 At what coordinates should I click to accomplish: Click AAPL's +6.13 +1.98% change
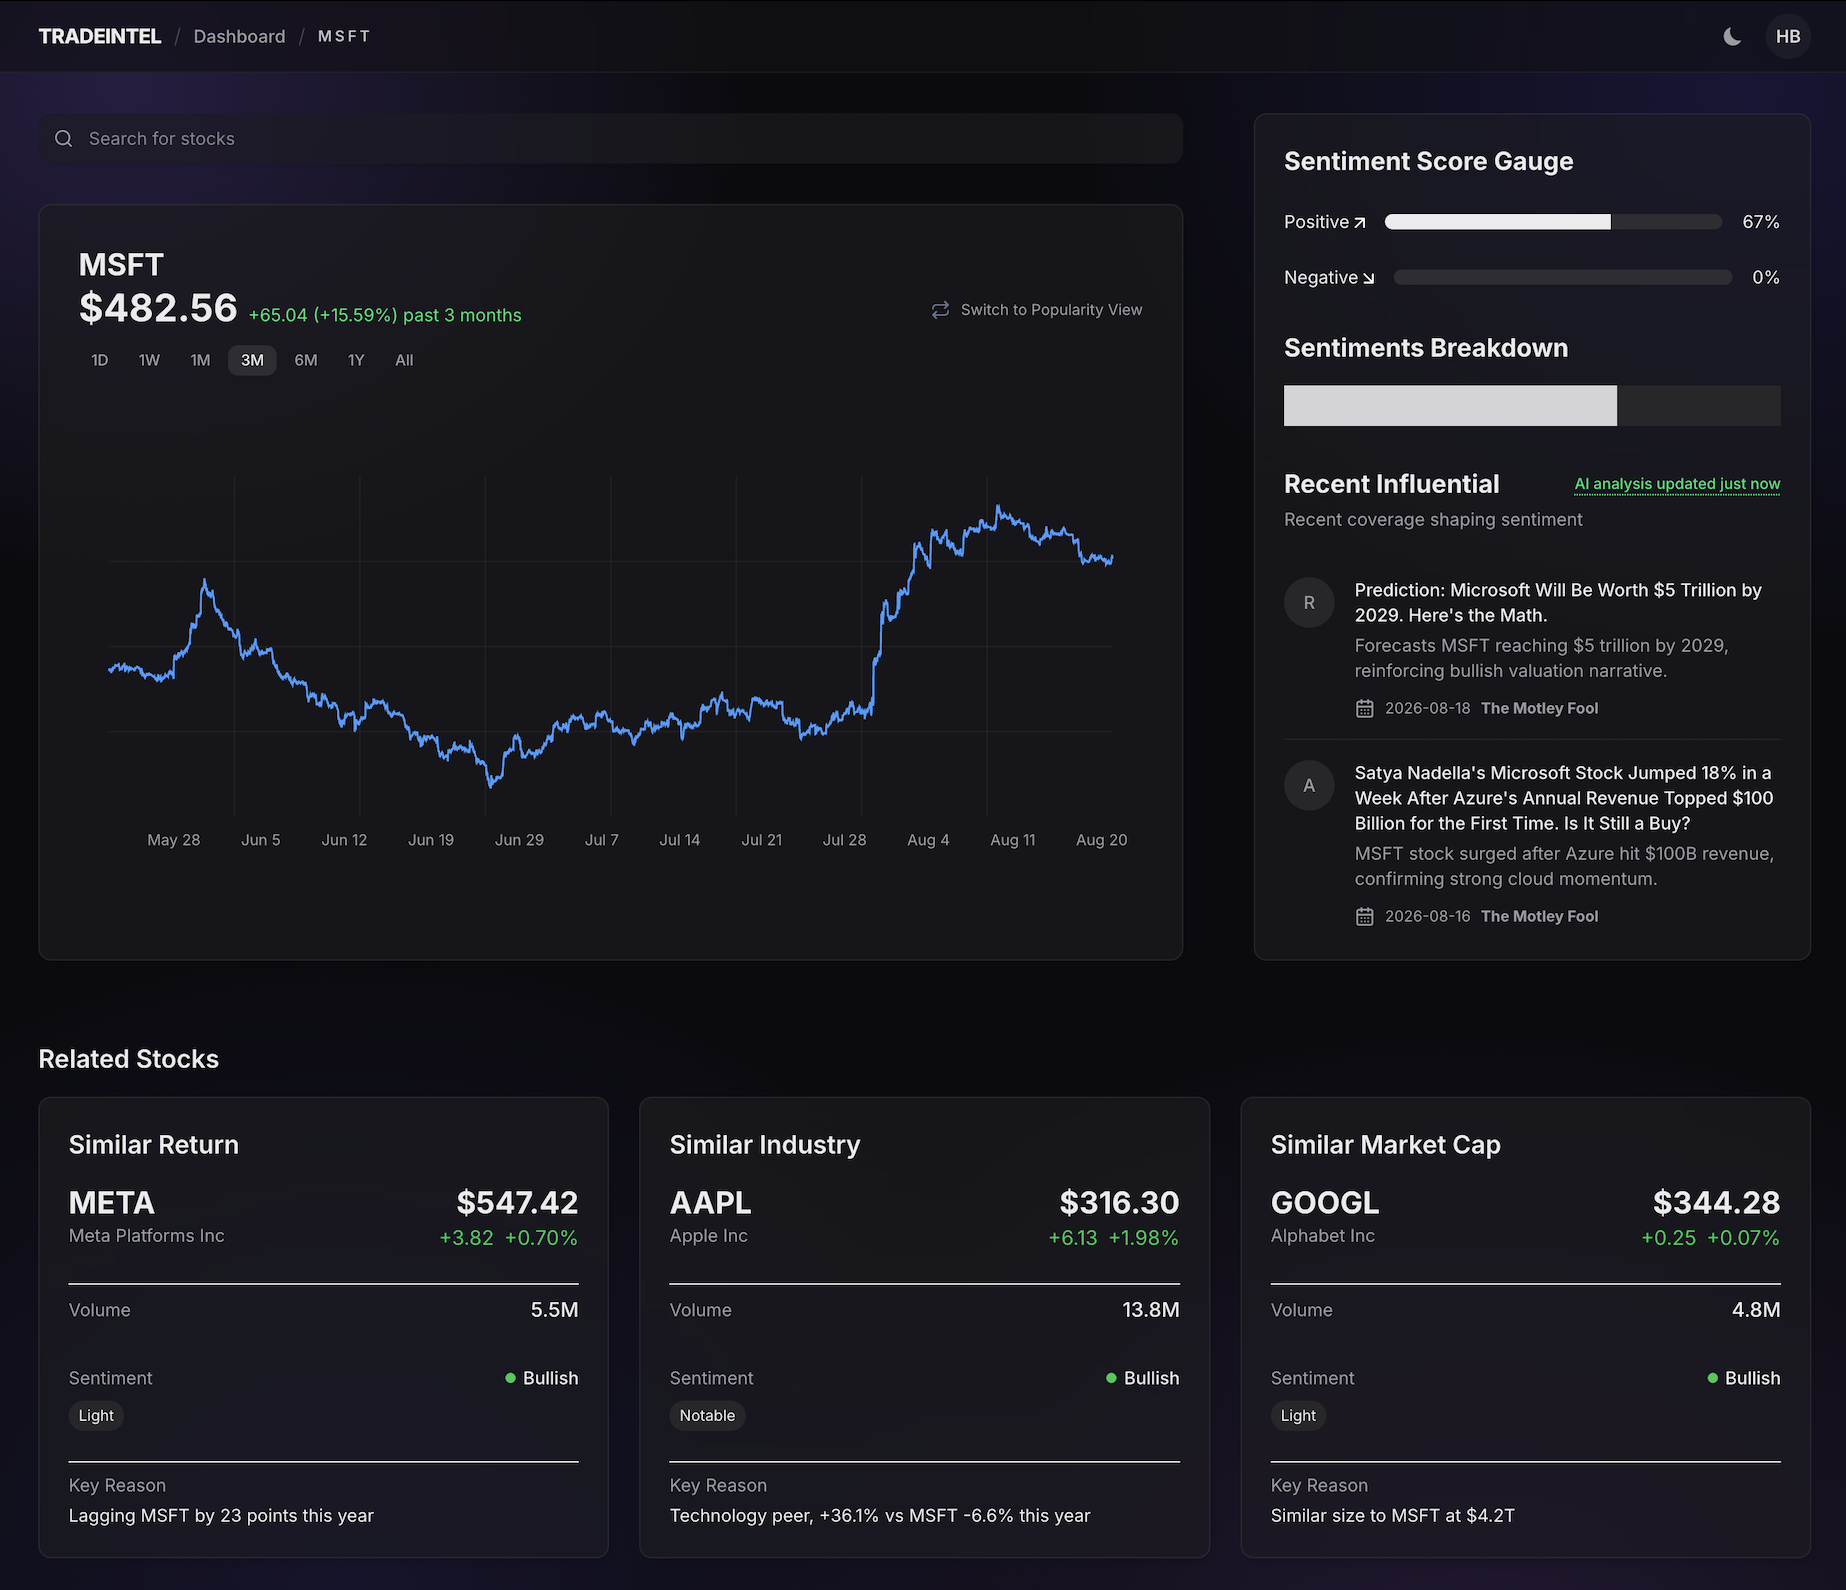(1113, 1238)
